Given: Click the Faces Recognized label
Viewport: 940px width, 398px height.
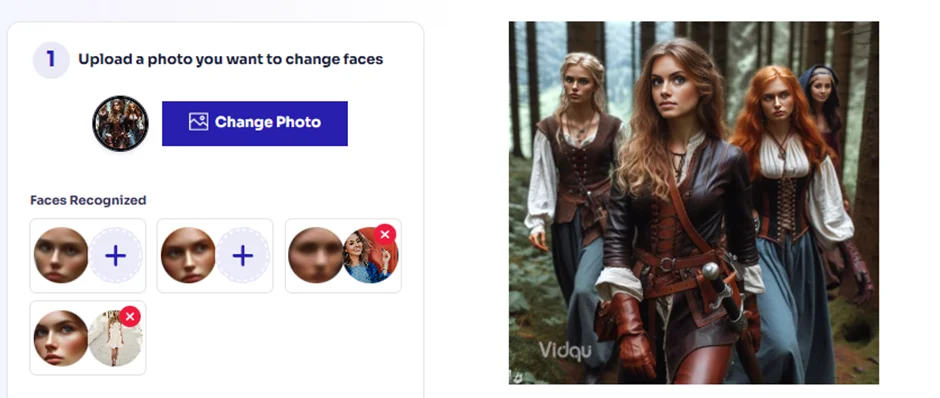Looking at the screenshot, I should [88, 200].
